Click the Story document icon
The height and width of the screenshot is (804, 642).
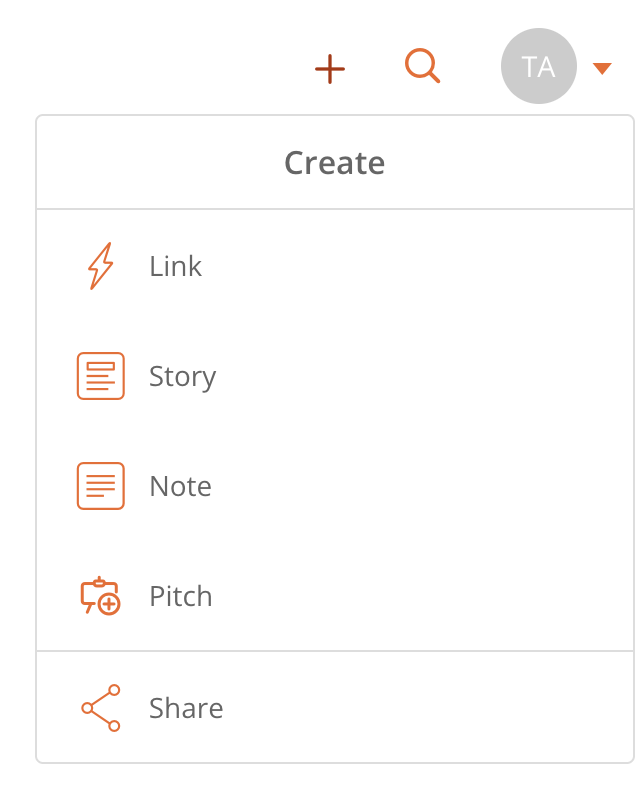[101, 376]
